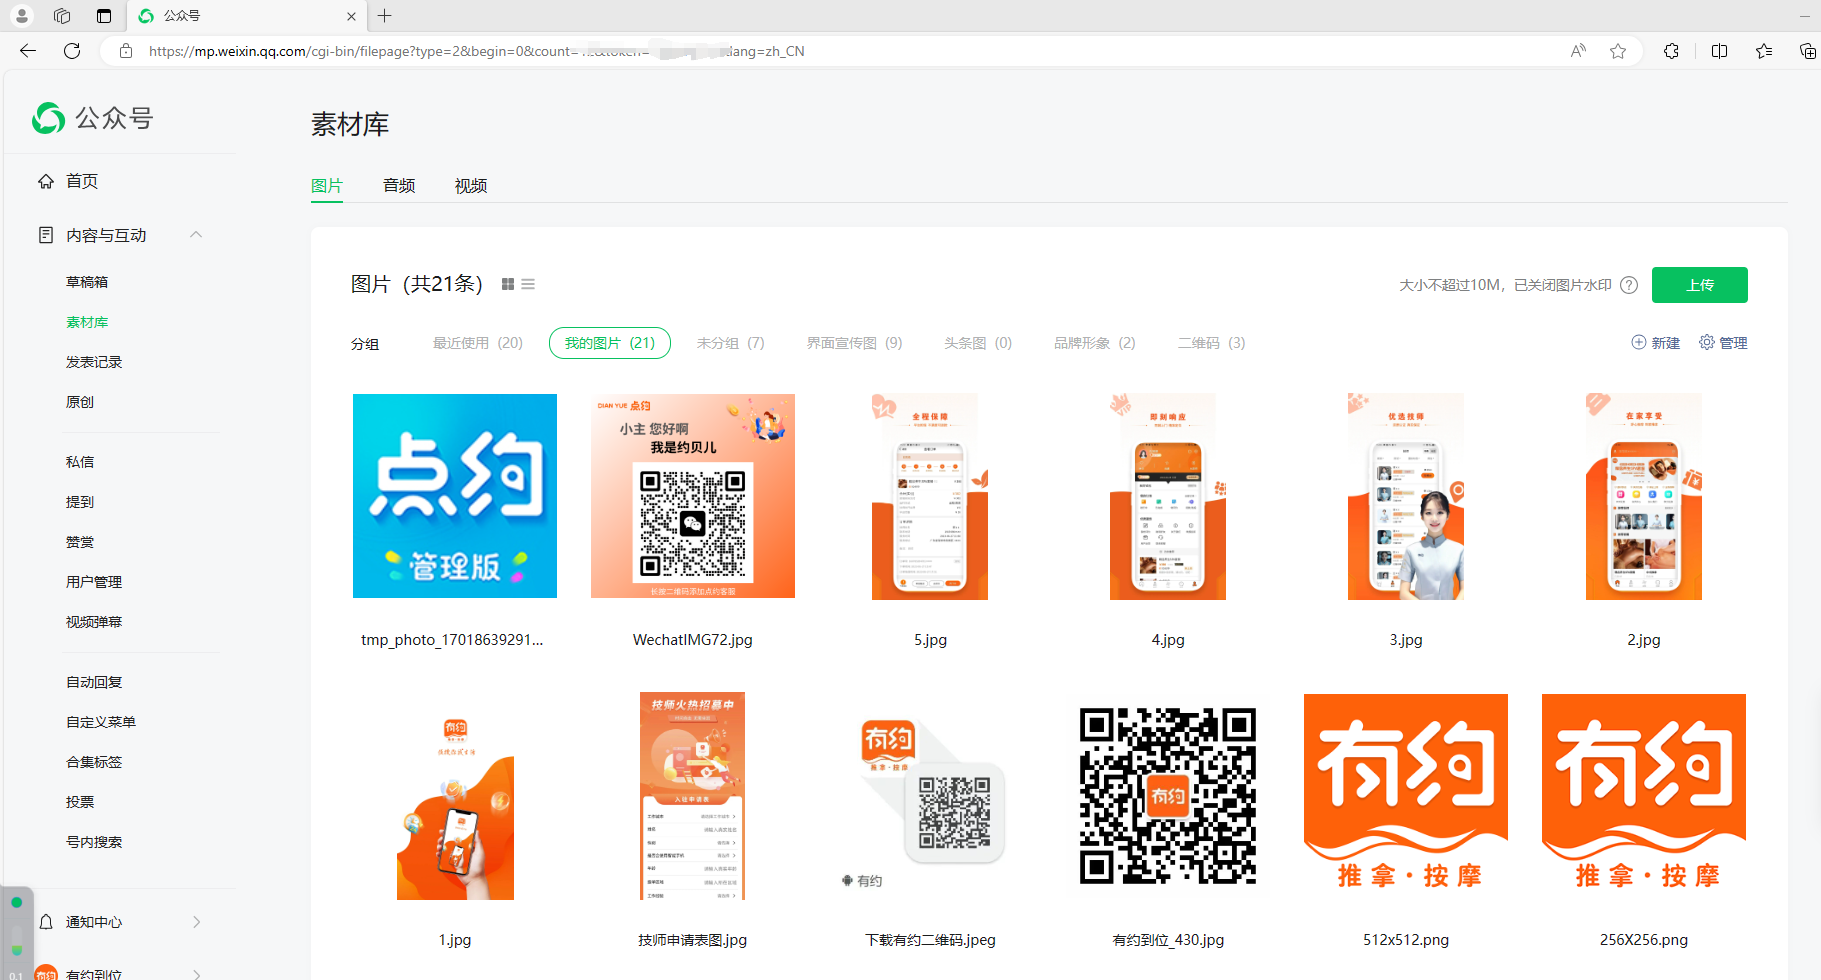Open 原创 in the sidebar

point(80,402)
